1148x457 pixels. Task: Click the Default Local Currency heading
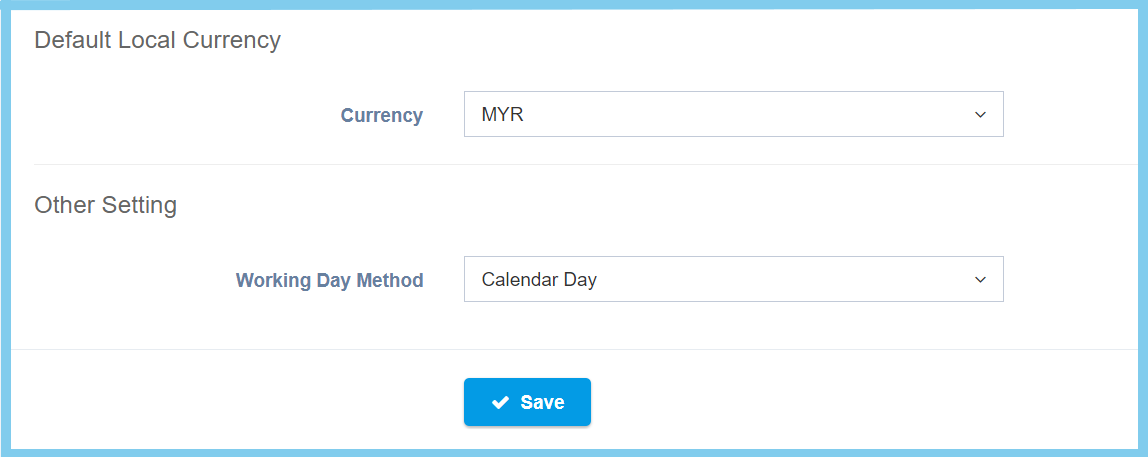click(157, 40)
